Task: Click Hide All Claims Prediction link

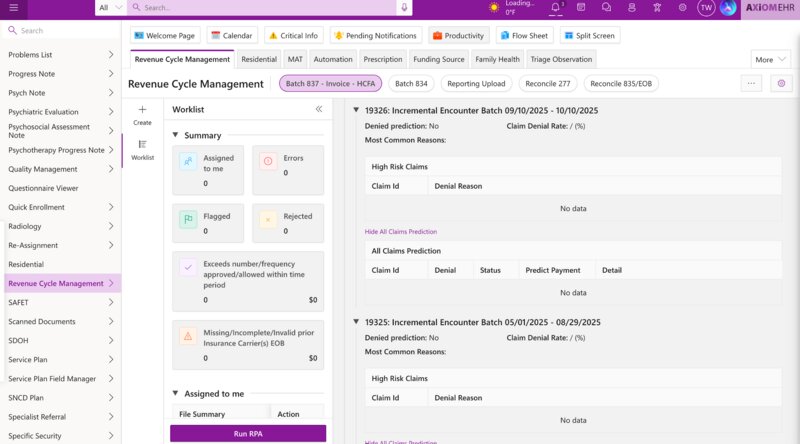Action: [401, 231]
